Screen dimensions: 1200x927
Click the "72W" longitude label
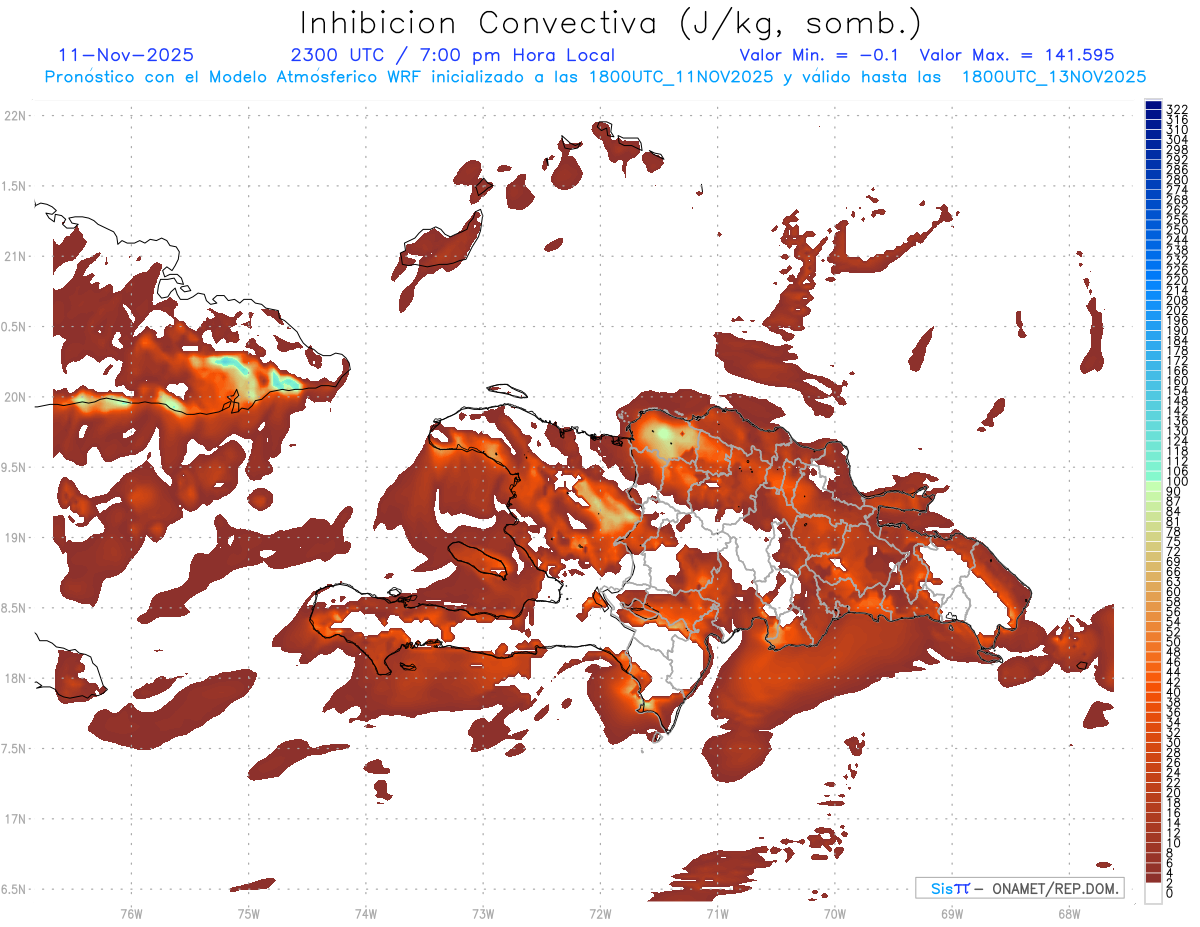pos(600,912)
